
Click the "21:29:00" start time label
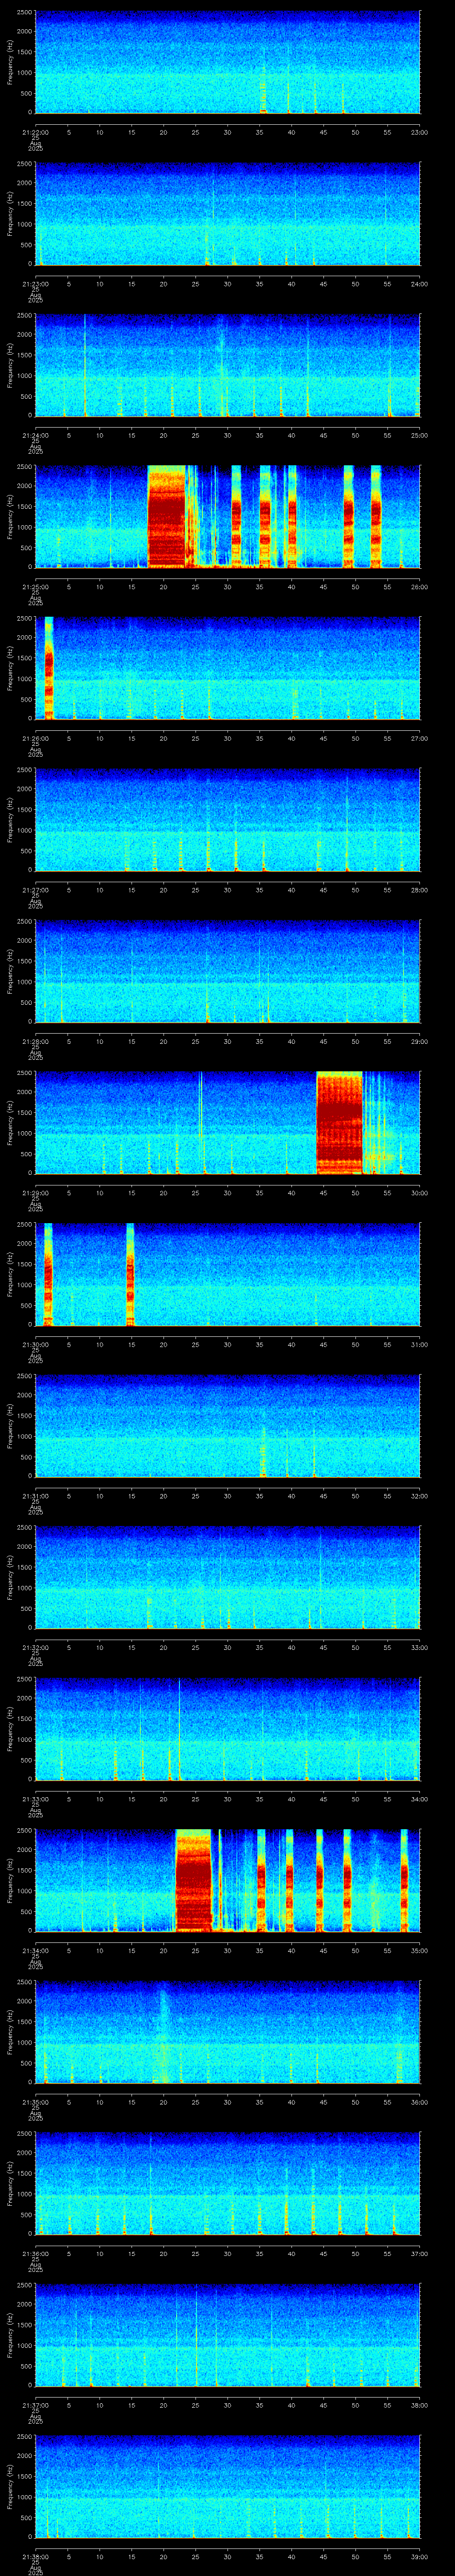click(35, 1193)
